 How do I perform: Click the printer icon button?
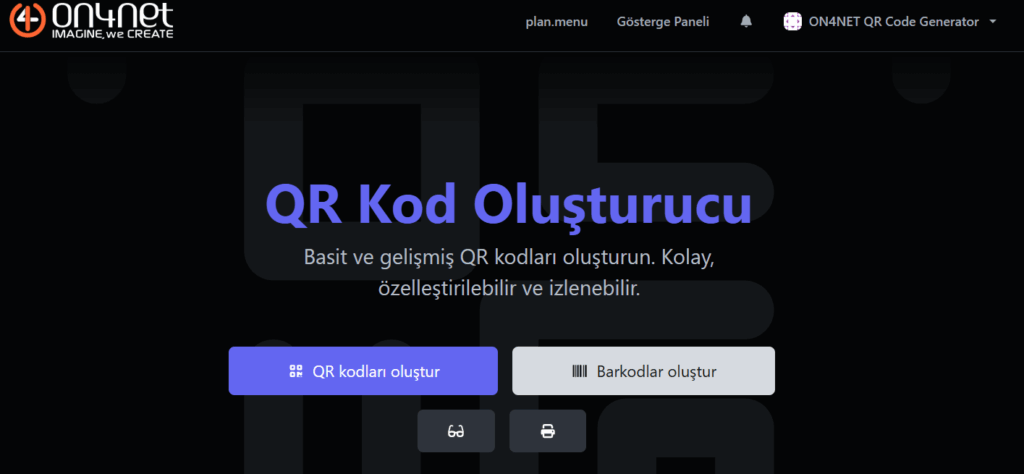coord(547,431)
